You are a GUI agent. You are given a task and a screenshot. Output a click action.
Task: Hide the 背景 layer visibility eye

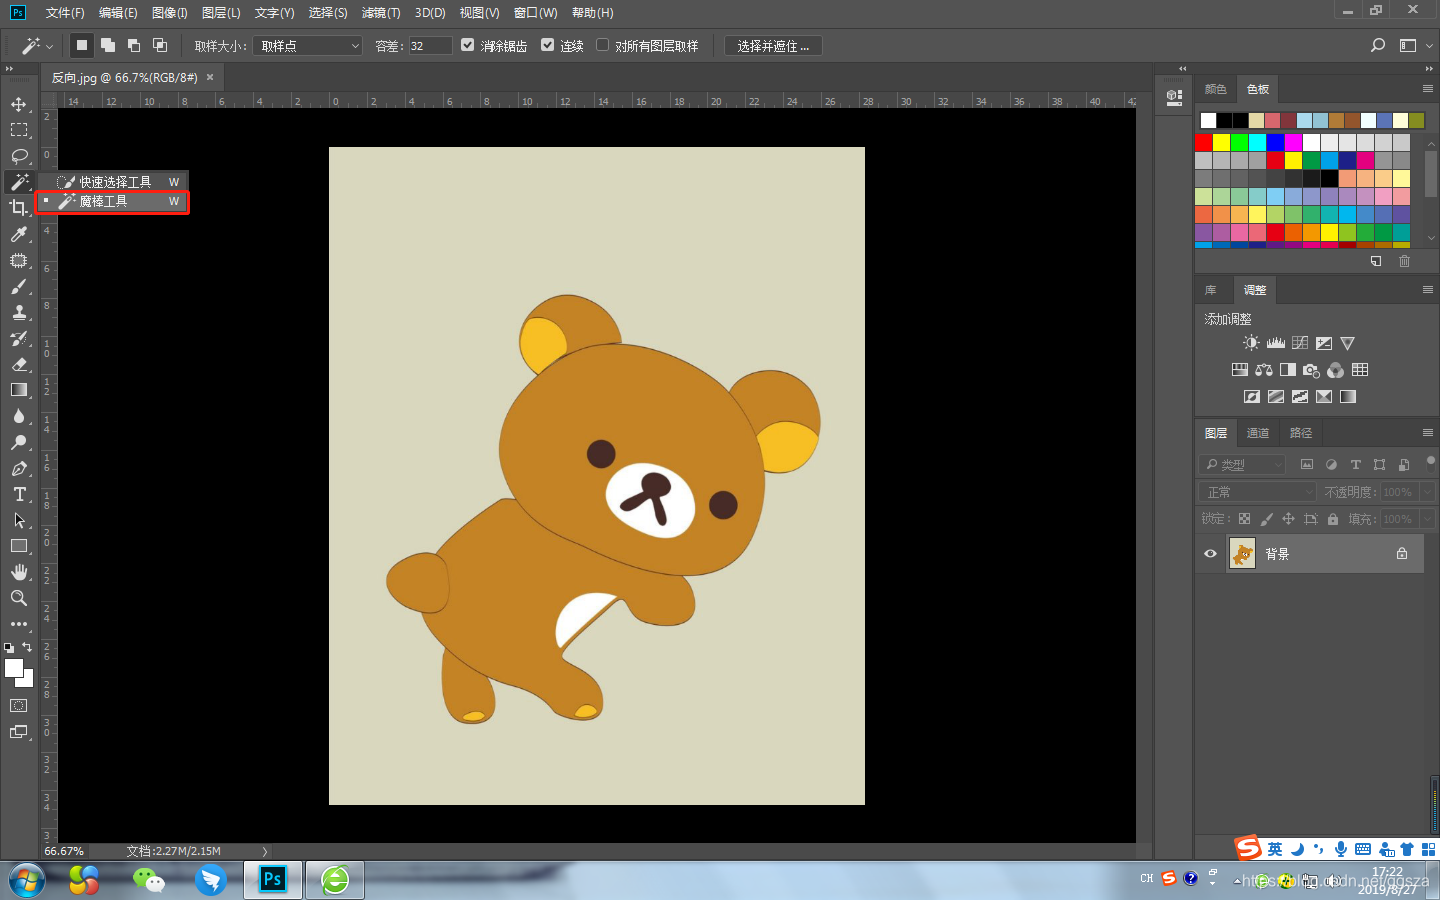tap(1210, 553)
